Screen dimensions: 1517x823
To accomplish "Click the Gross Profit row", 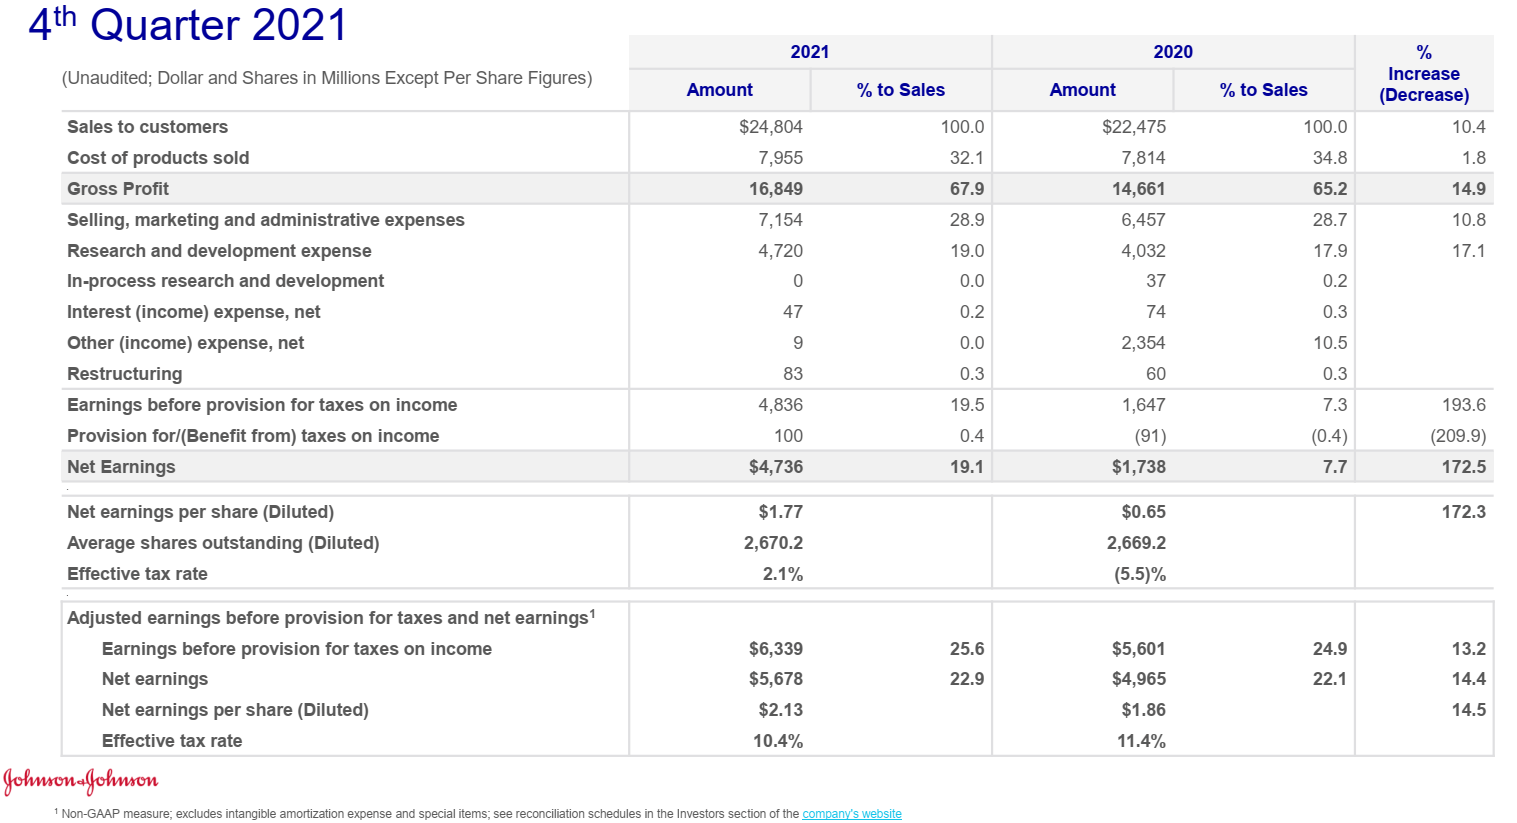I will pyautogui.click(x=117, y=188).
